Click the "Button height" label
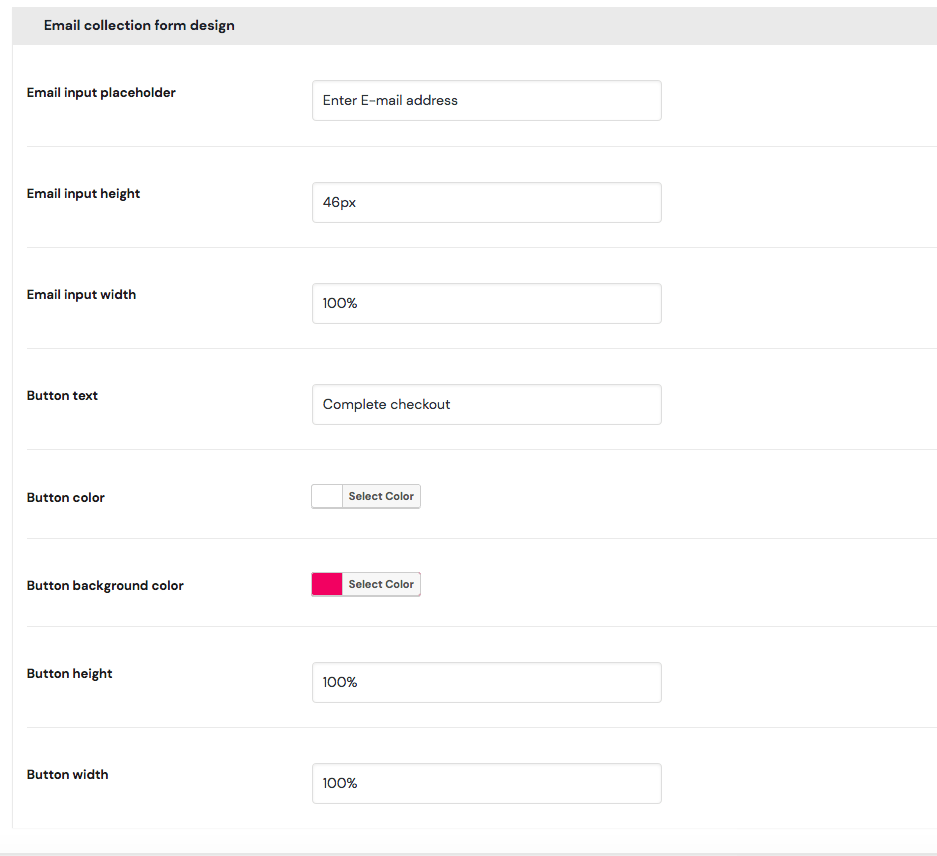Viewport: 937px width, 856px height. click(x=69, y=674)
